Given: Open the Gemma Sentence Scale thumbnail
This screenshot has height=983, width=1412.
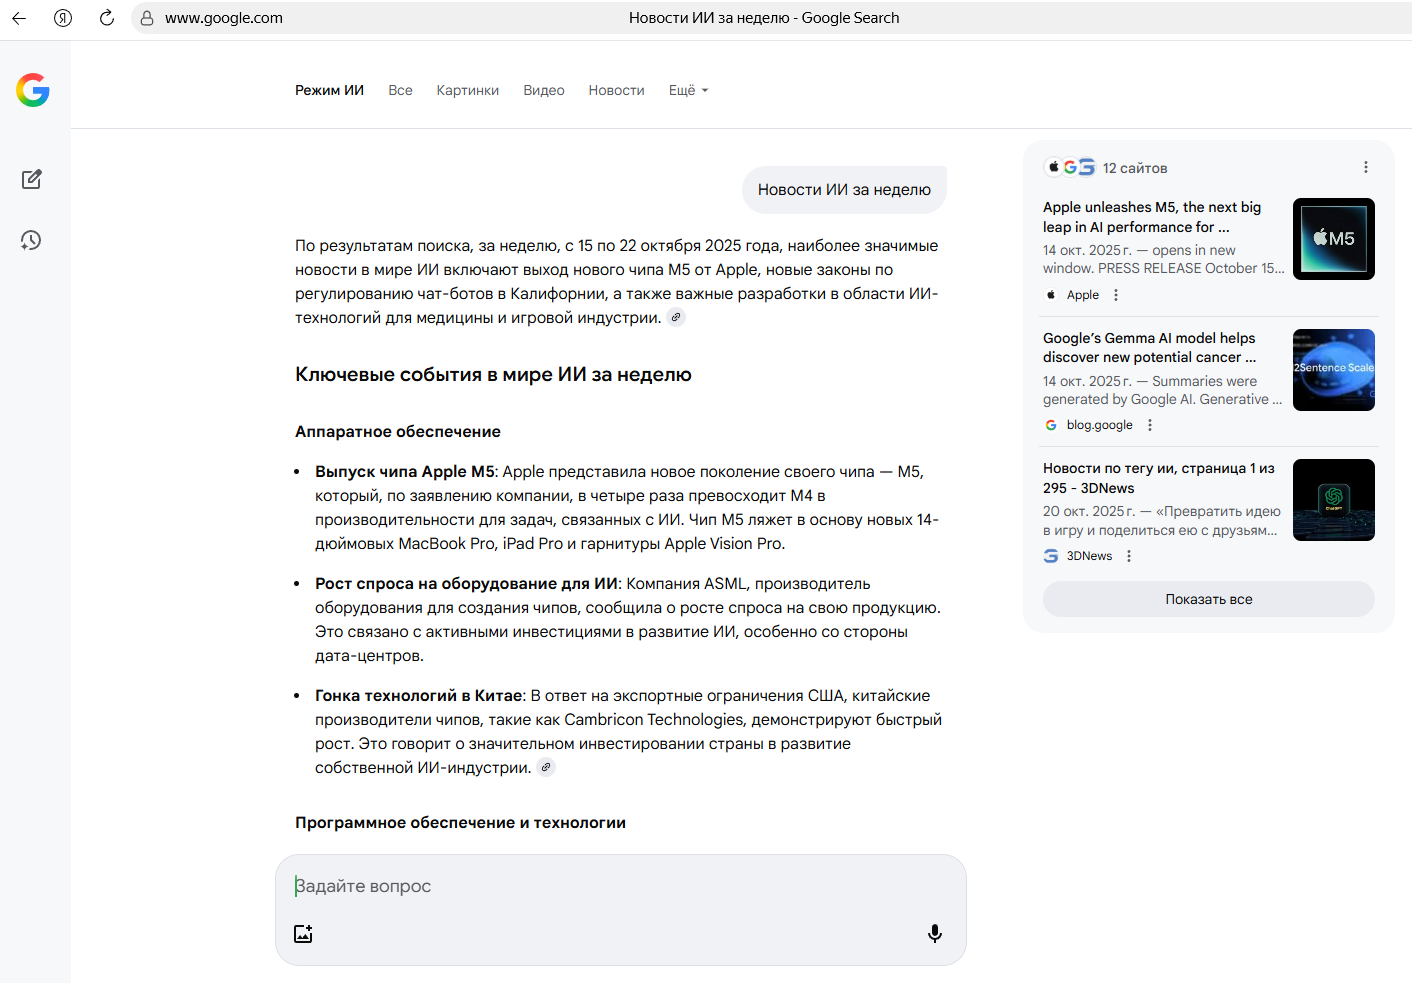Looking at the screenshot, I should pos(1334,370).
